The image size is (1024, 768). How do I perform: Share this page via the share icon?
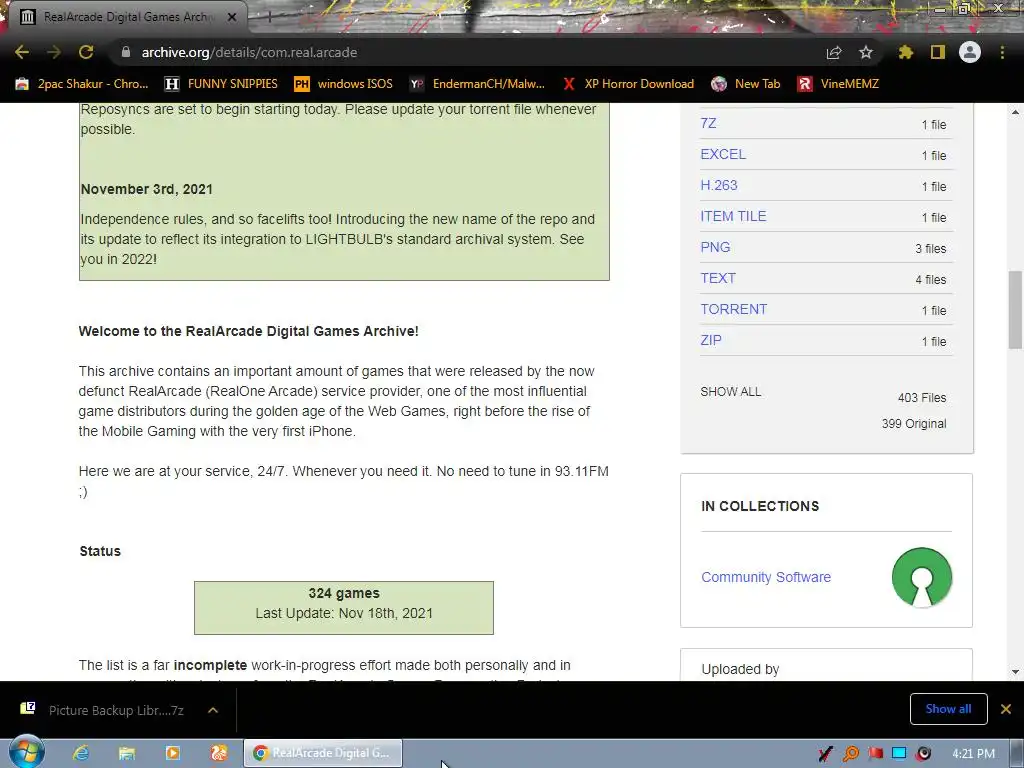tap(834, 52)
